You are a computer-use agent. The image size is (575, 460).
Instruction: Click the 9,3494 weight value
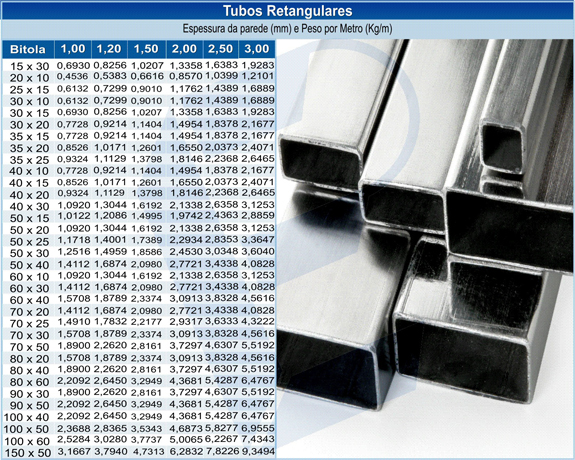[x=258, y=452]
